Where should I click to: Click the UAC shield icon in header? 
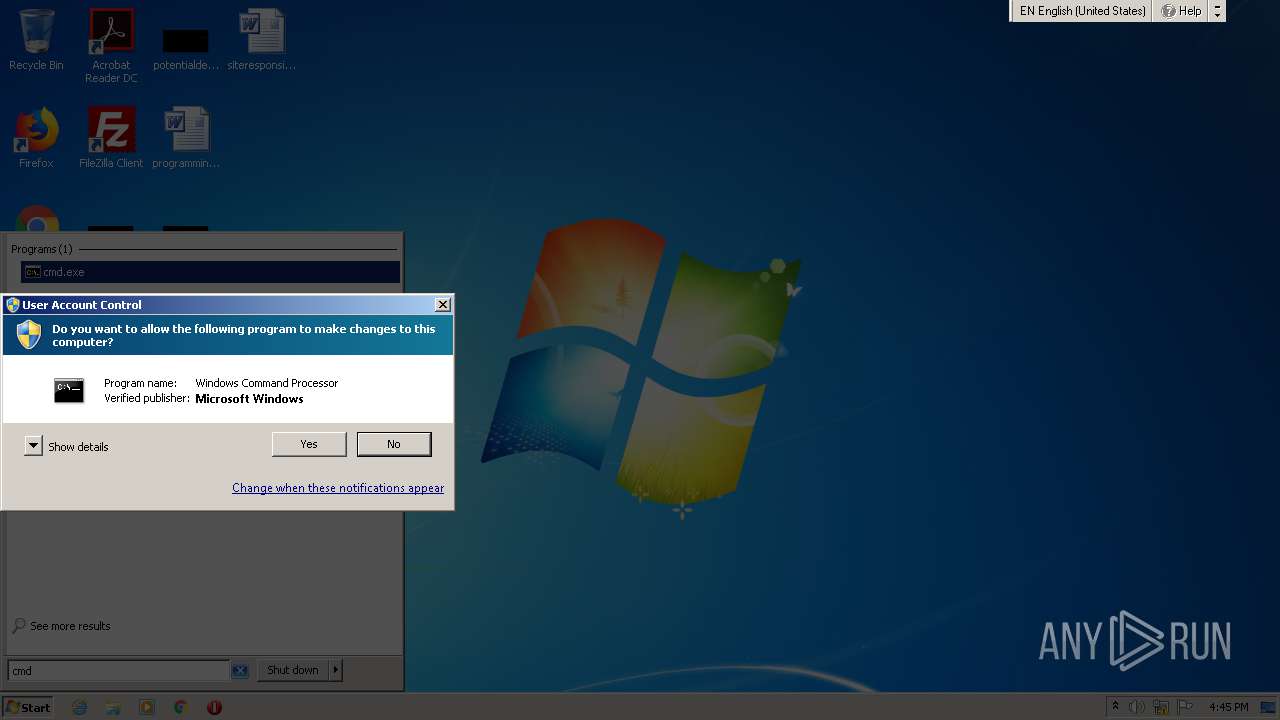point(29,335)
